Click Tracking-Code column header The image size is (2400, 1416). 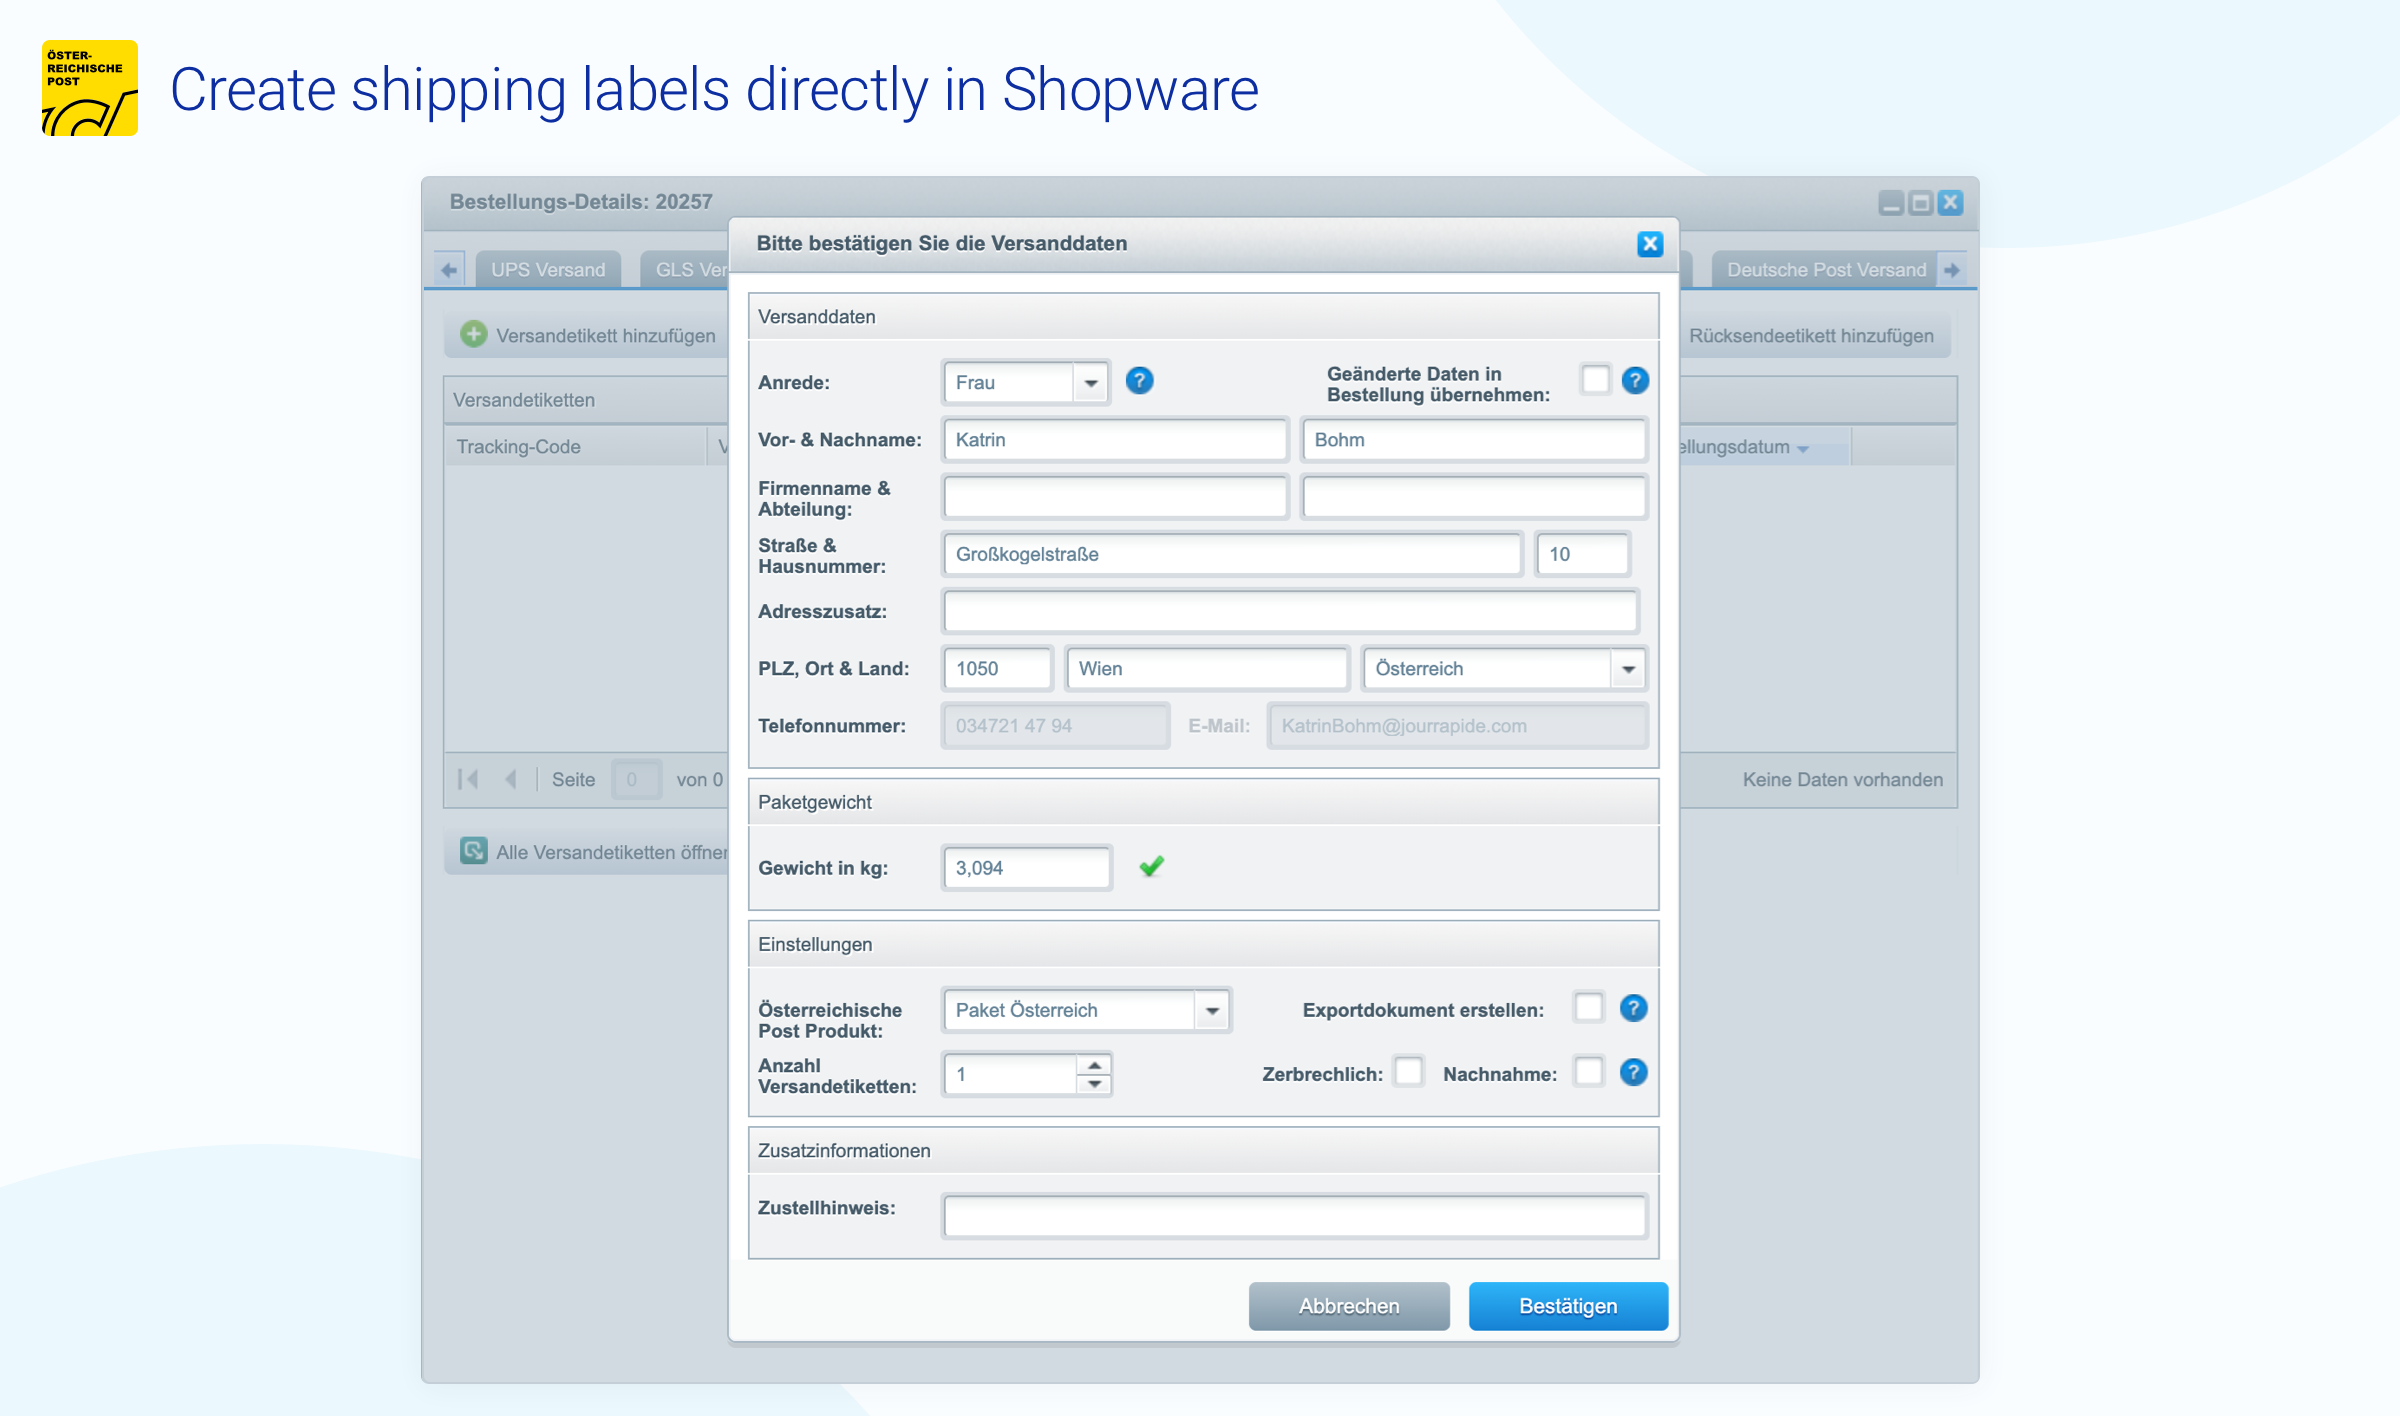tap(577, 447)
